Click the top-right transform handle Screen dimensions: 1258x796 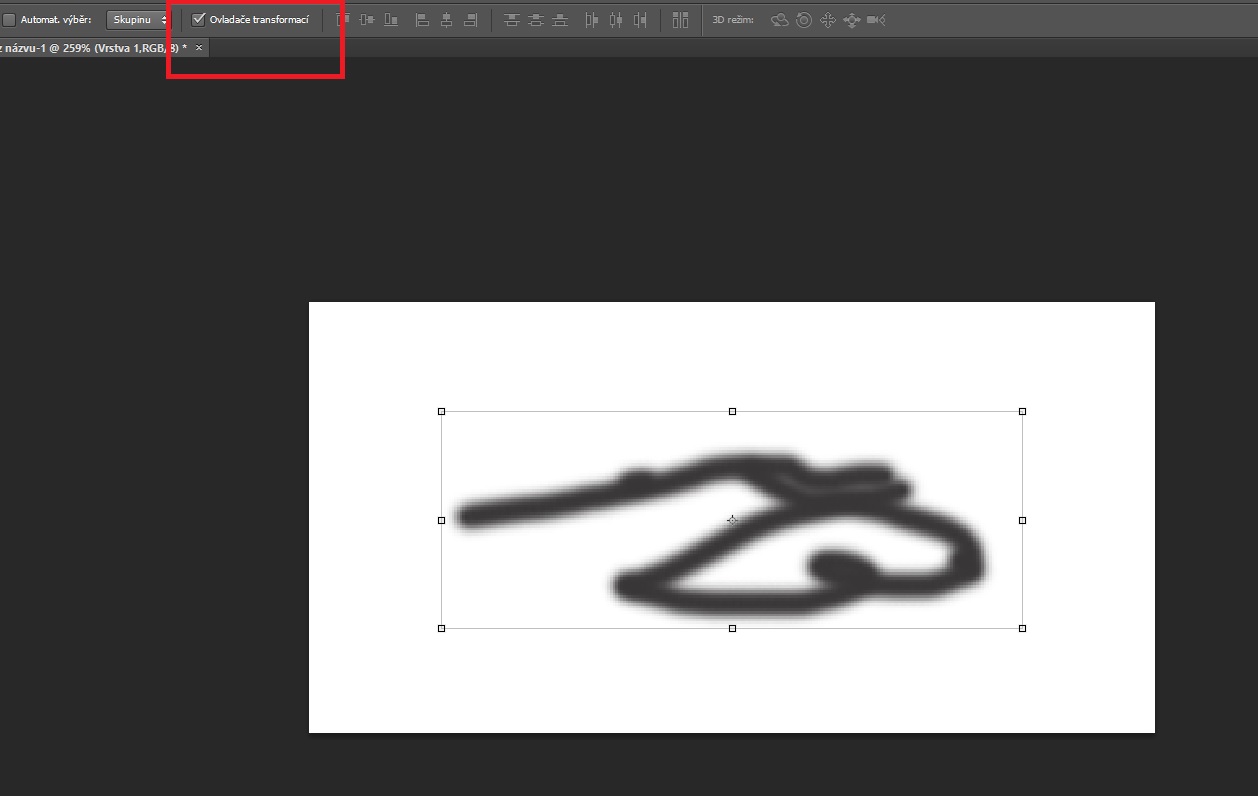pyautogui.click(x=1022, y=411)
